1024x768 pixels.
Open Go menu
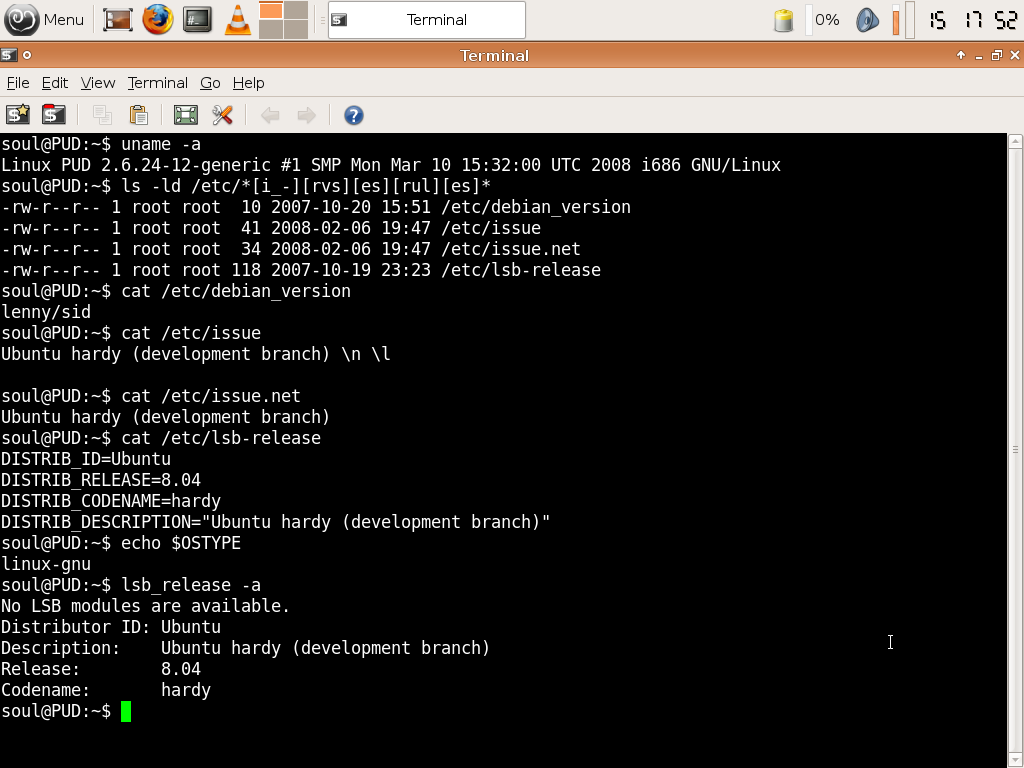[x=210, y=83]
